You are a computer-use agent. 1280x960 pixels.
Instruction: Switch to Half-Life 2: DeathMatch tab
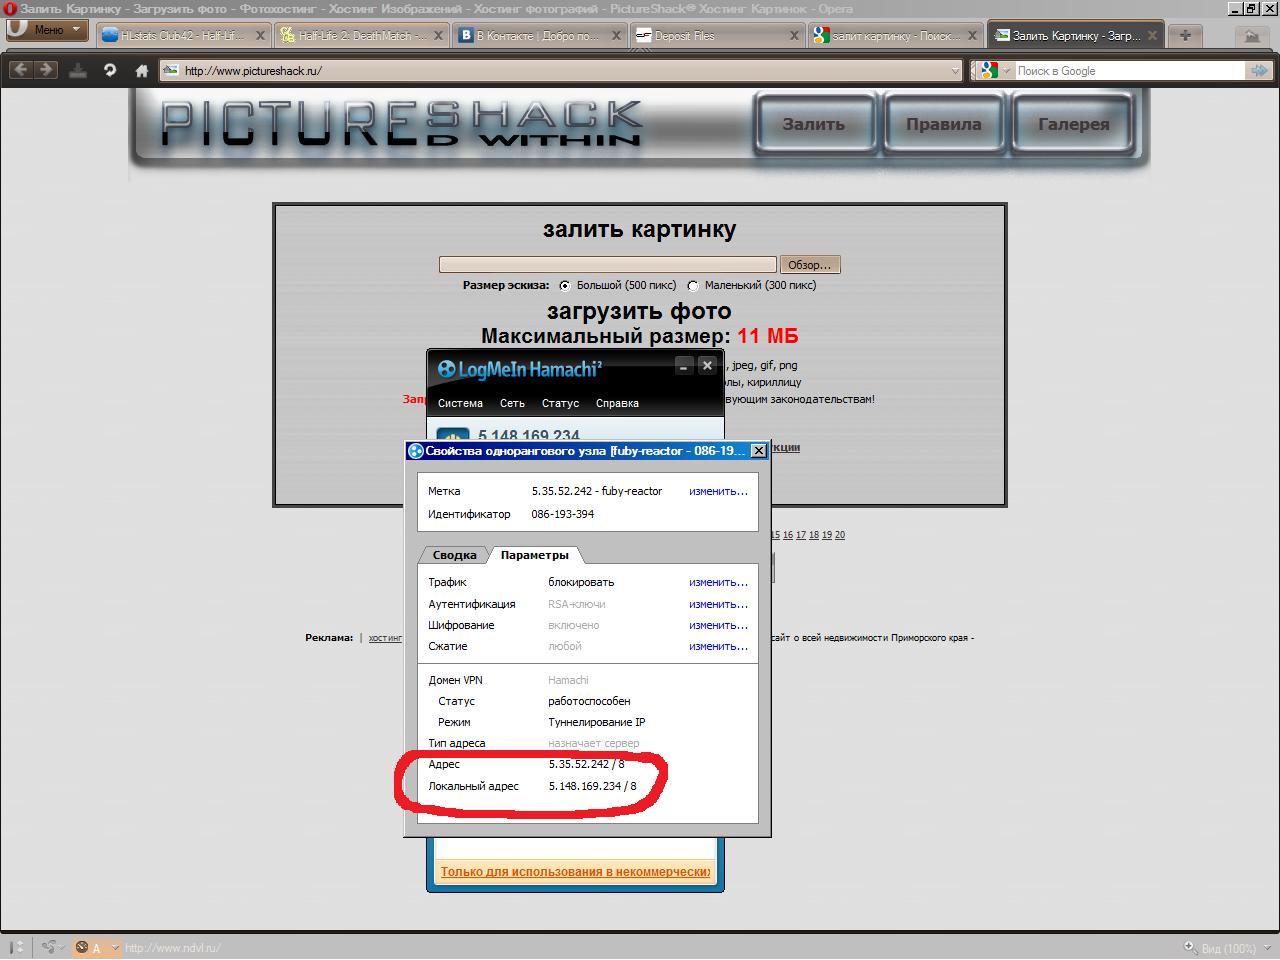[x=361, y=35]
